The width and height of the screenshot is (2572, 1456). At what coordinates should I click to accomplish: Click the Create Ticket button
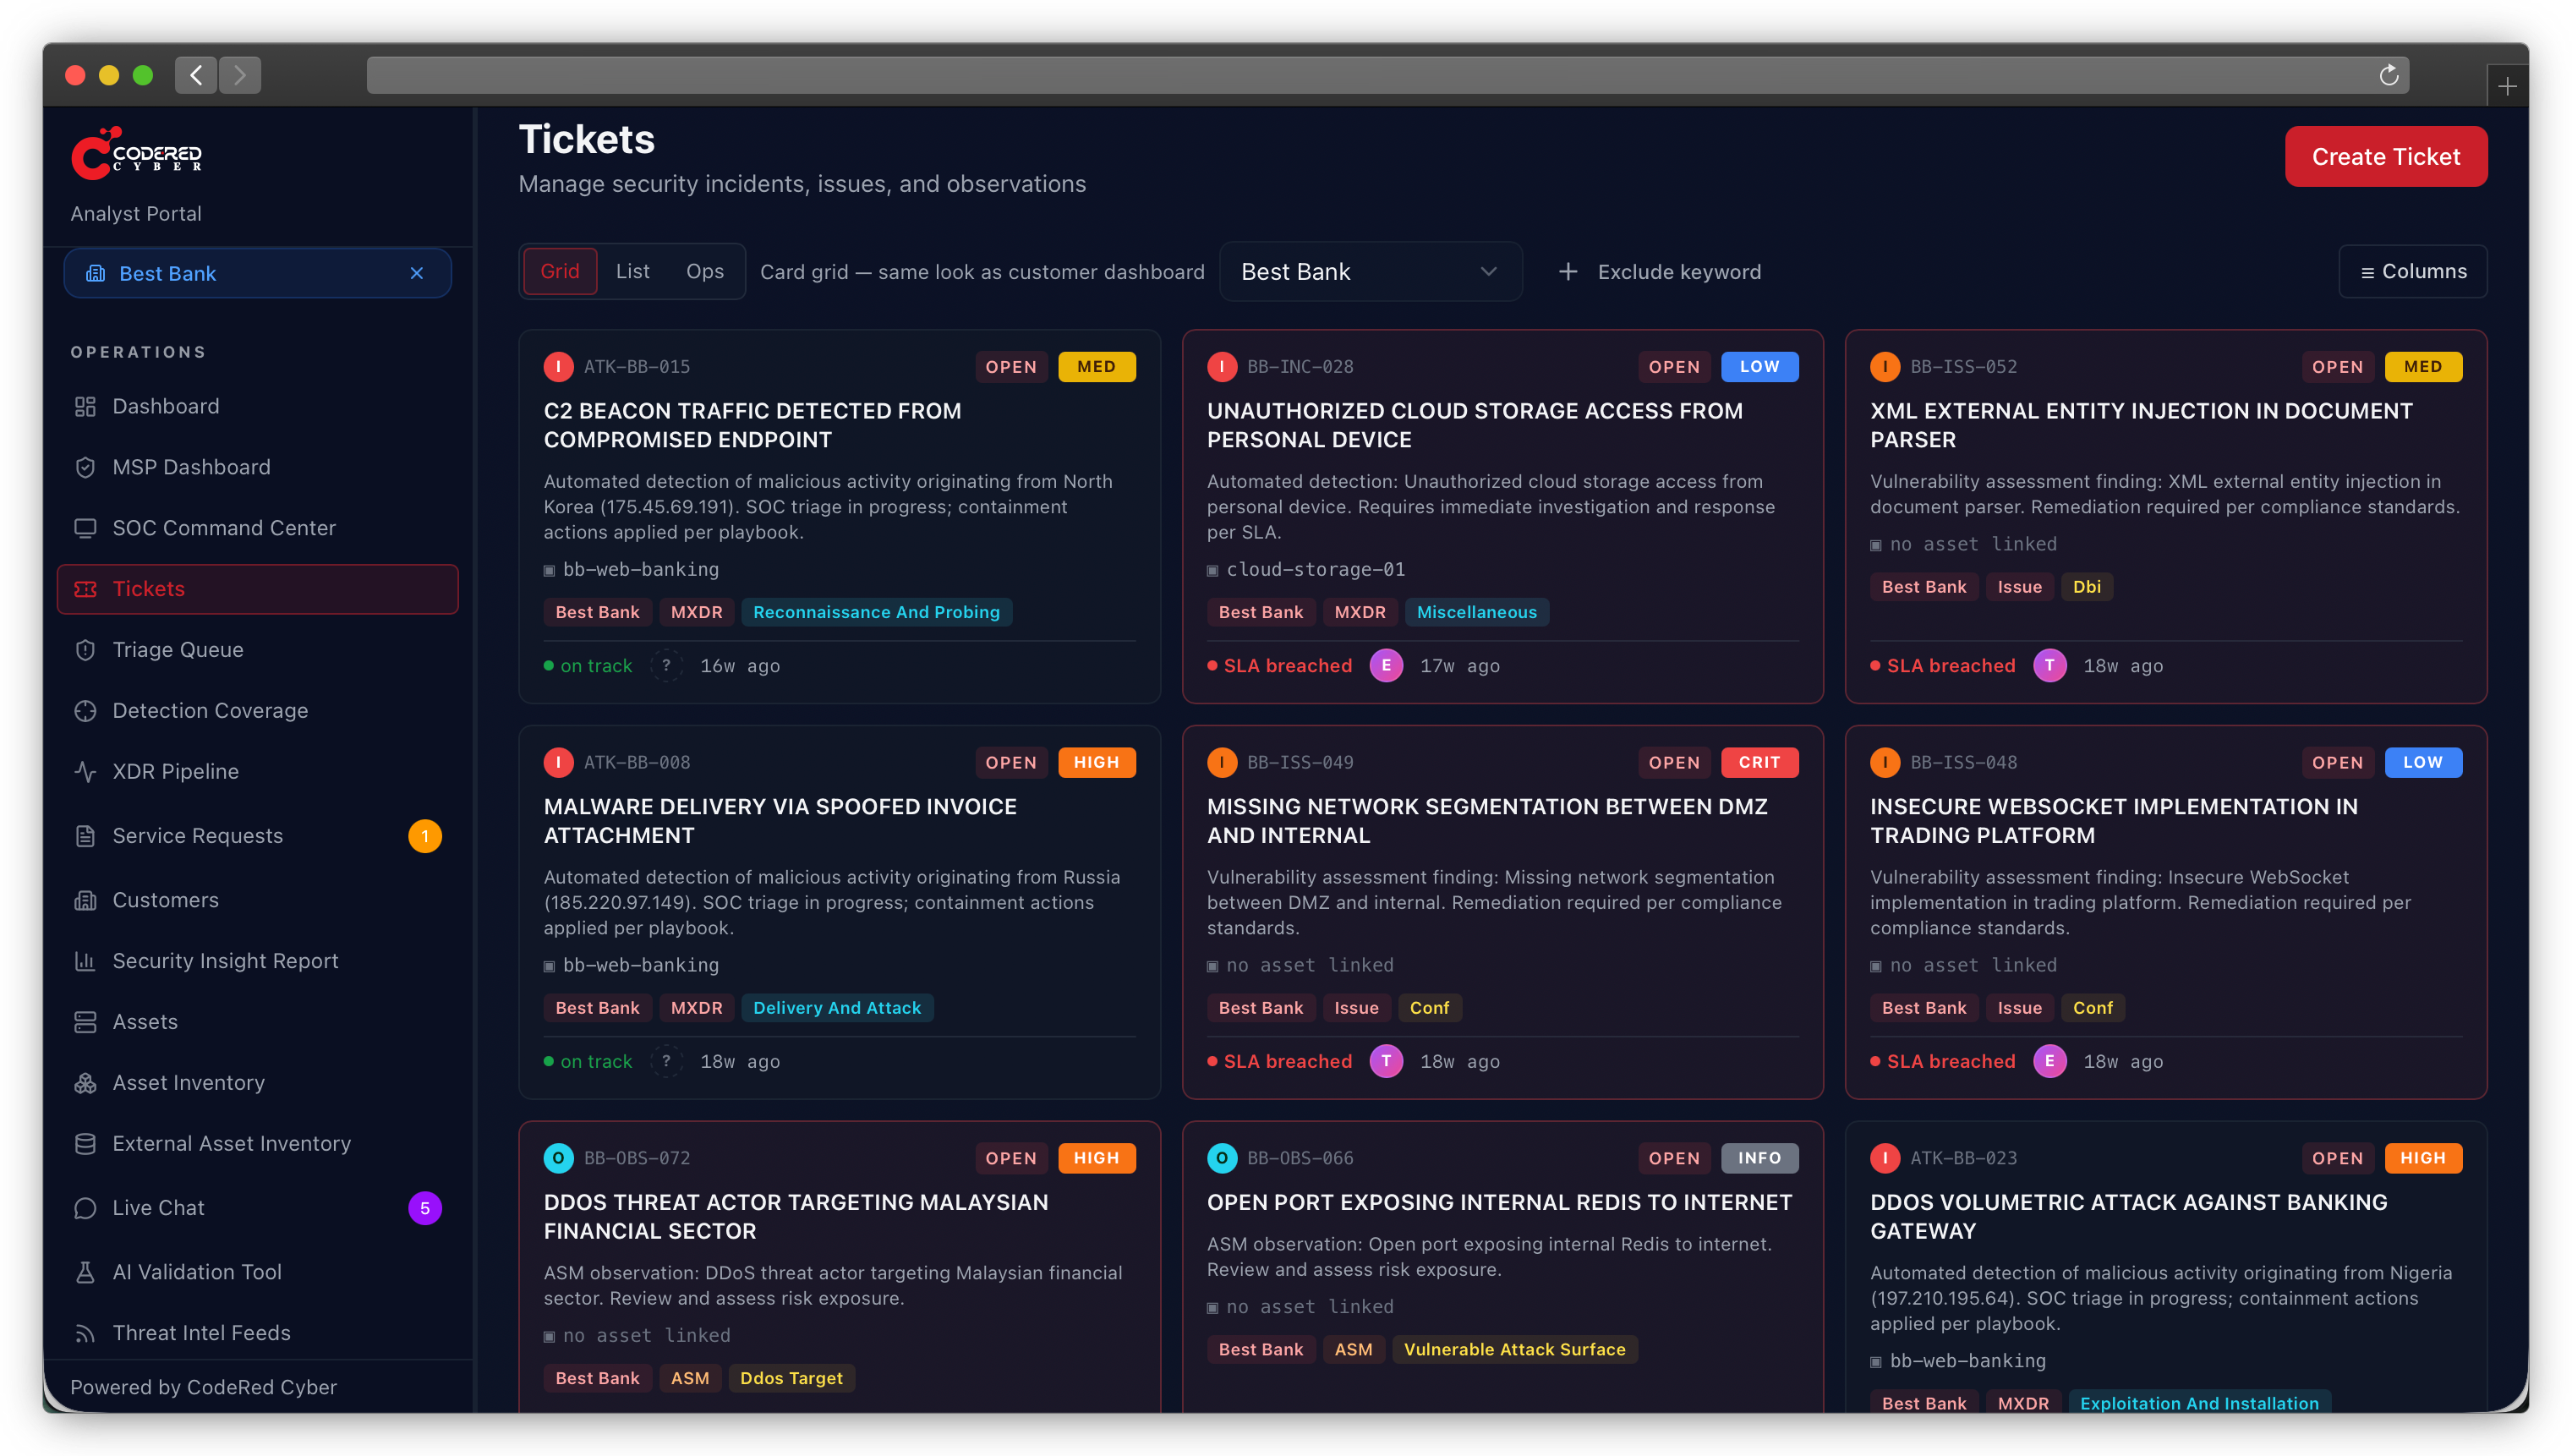[2385, 156]
